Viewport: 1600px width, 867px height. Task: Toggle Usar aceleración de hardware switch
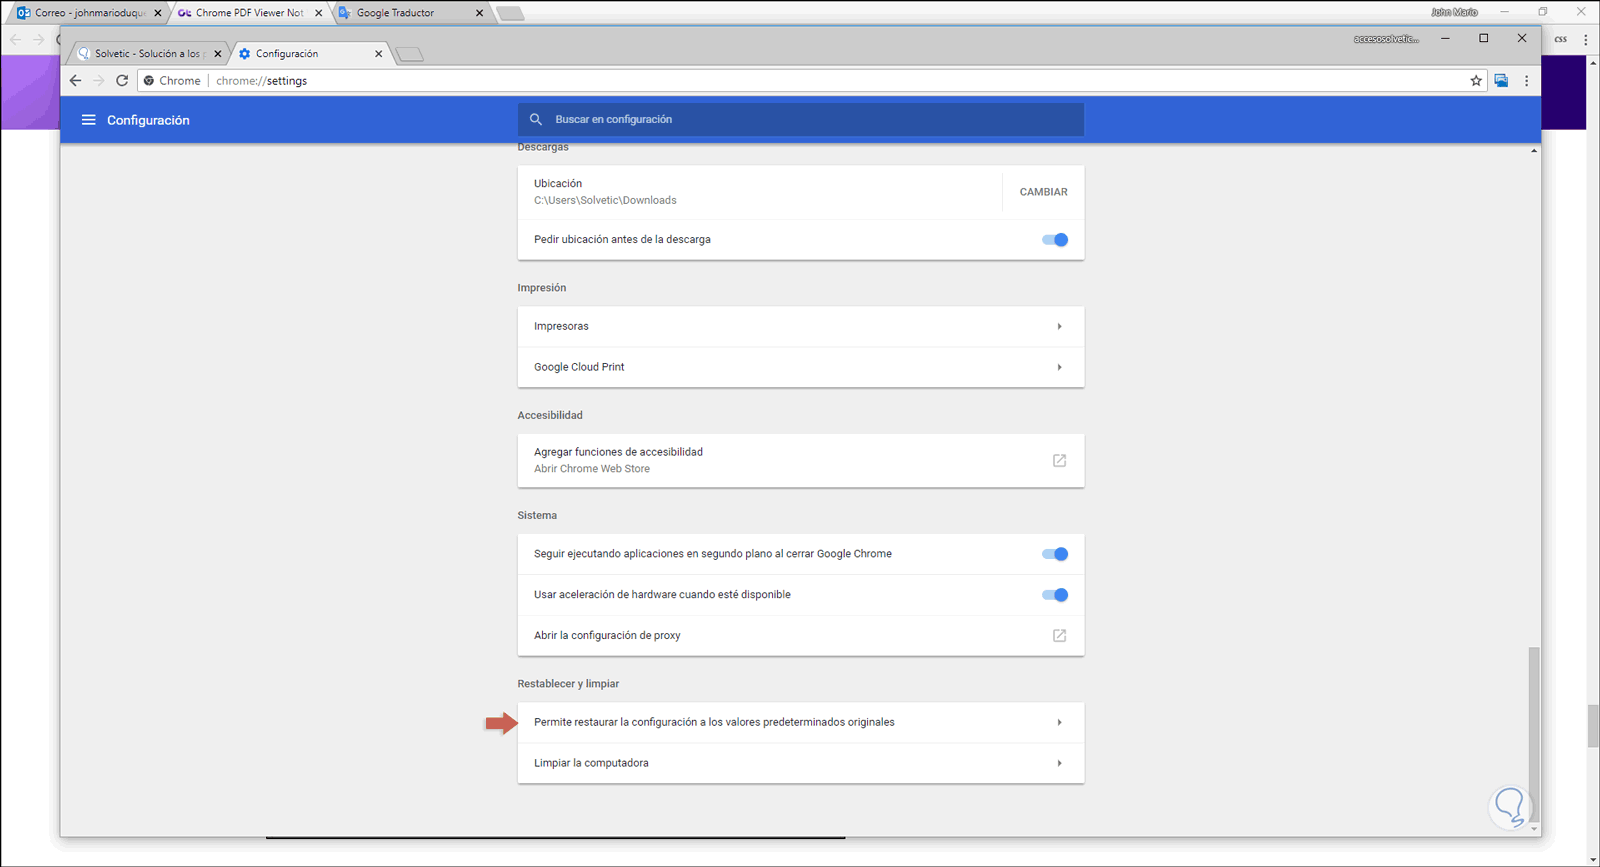pyautogui.click(x=1055, y=595)
